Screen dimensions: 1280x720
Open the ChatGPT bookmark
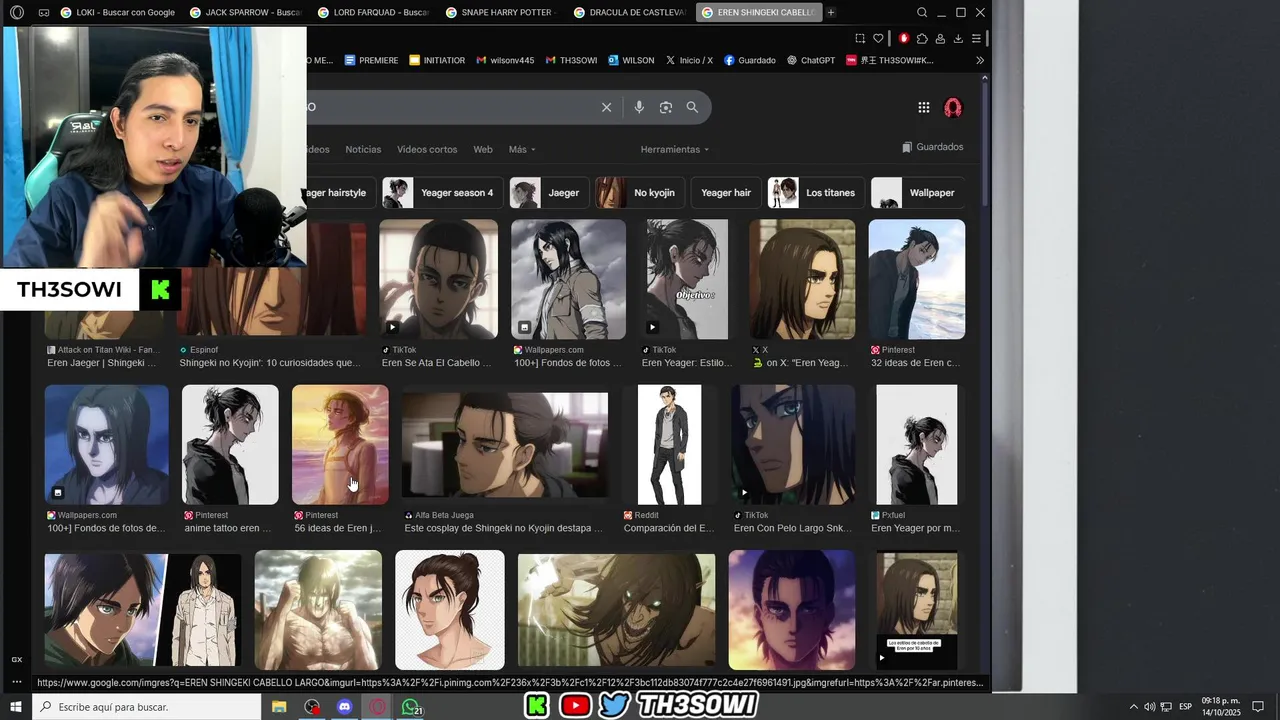click(x=810, y=60)
